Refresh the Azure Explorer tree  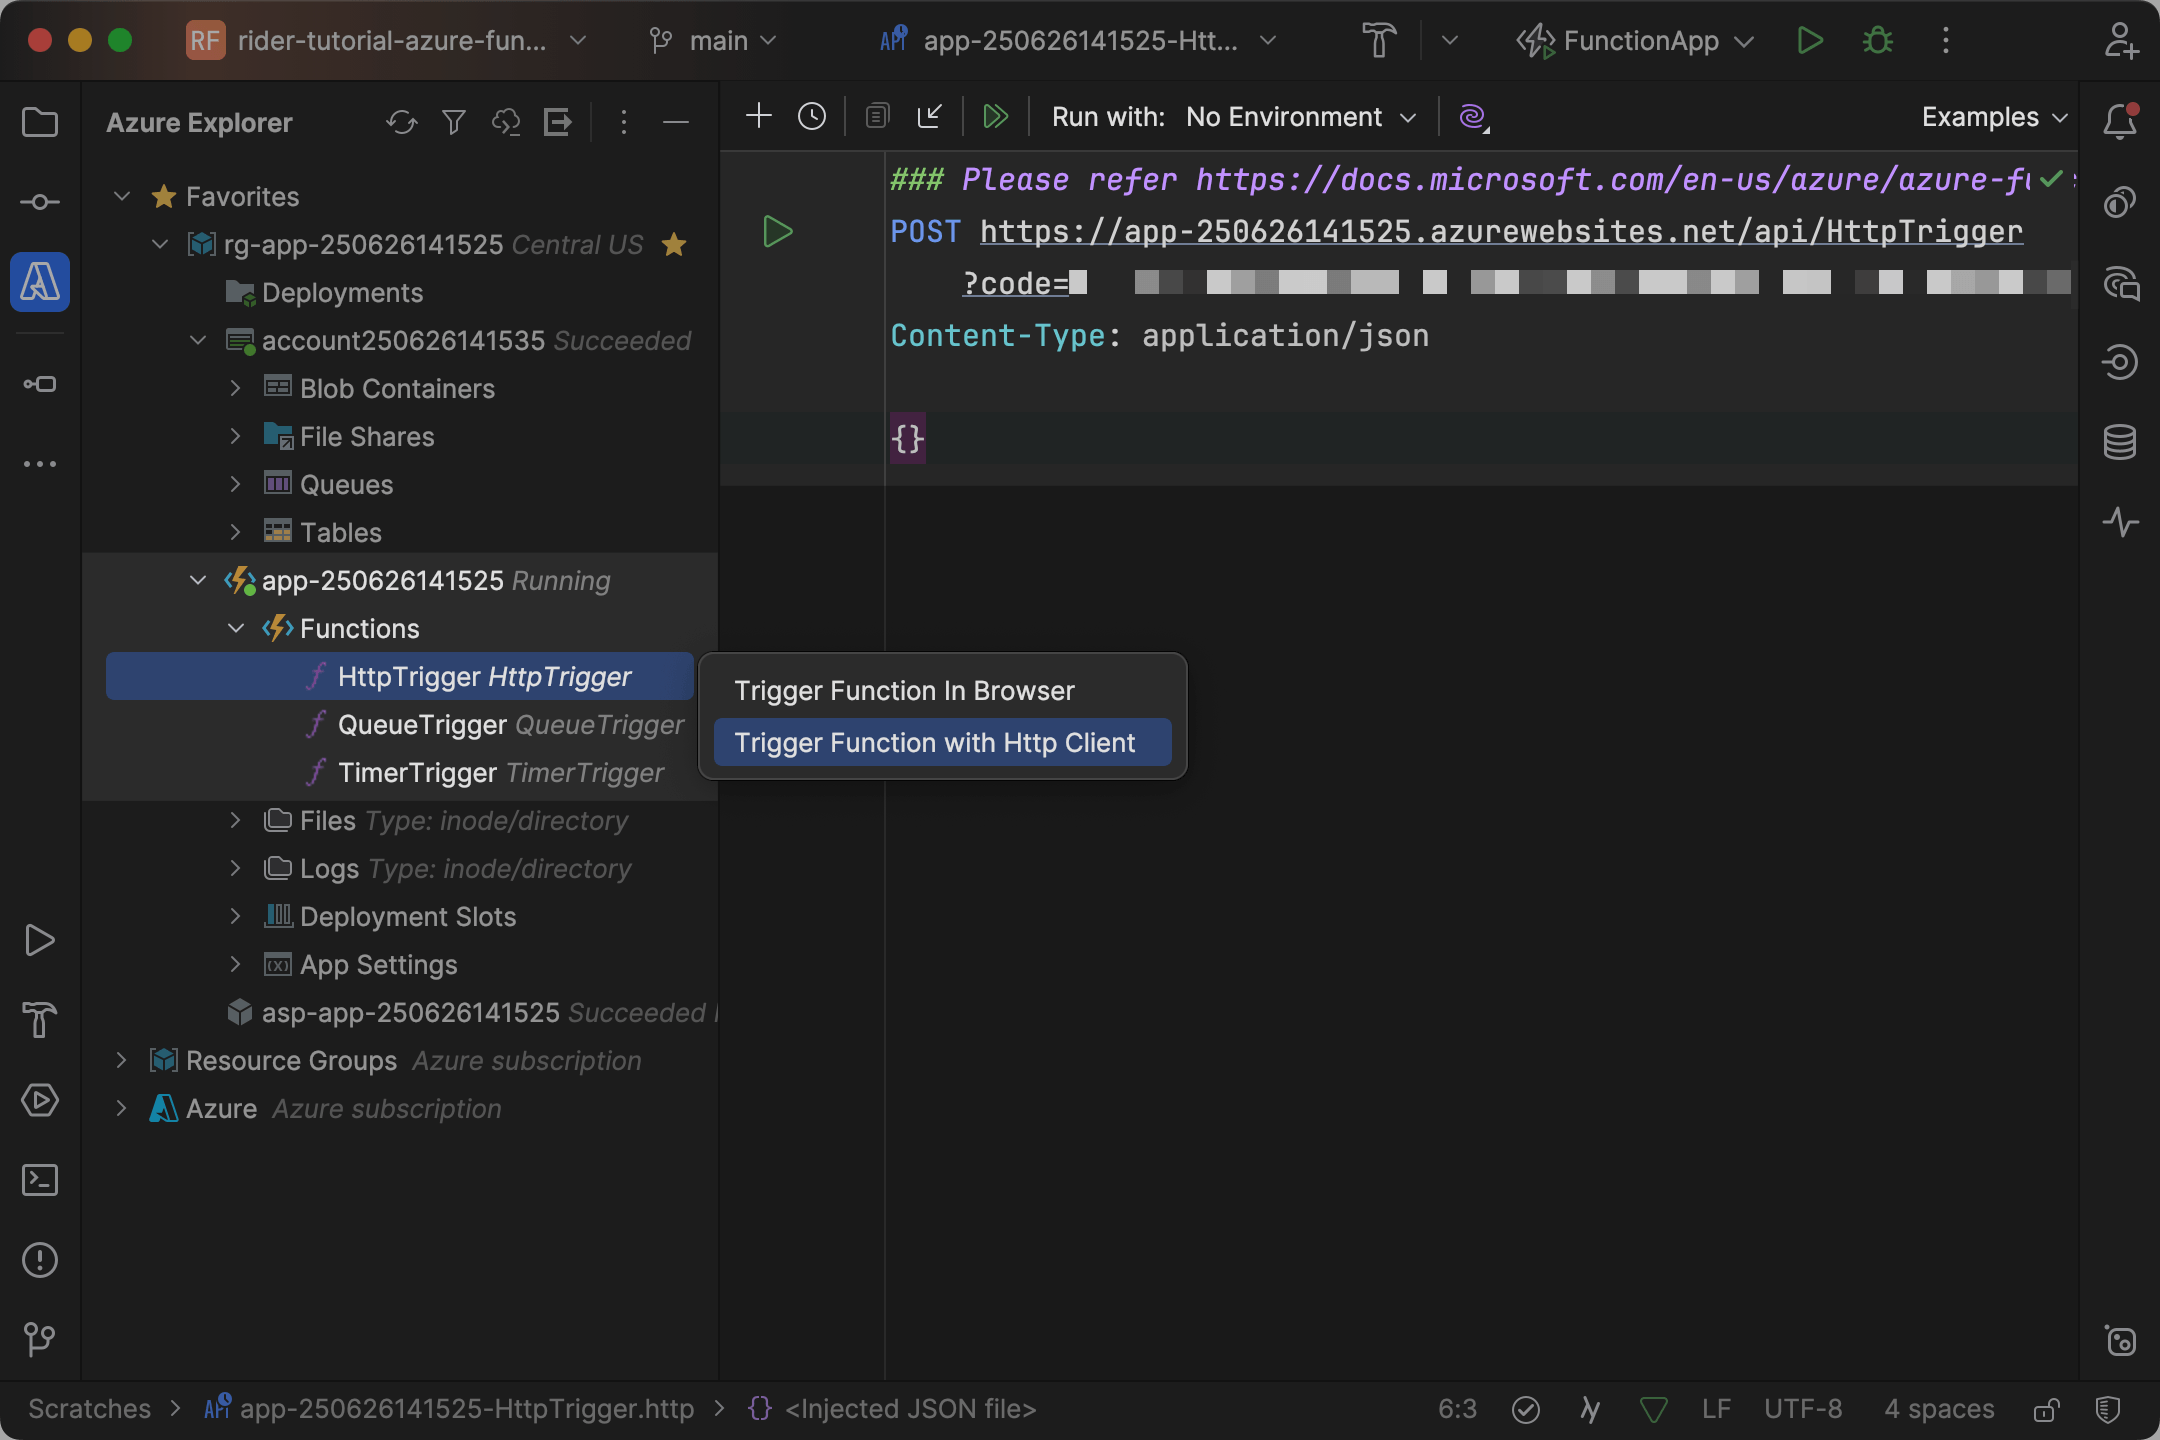tap(402, 122)
